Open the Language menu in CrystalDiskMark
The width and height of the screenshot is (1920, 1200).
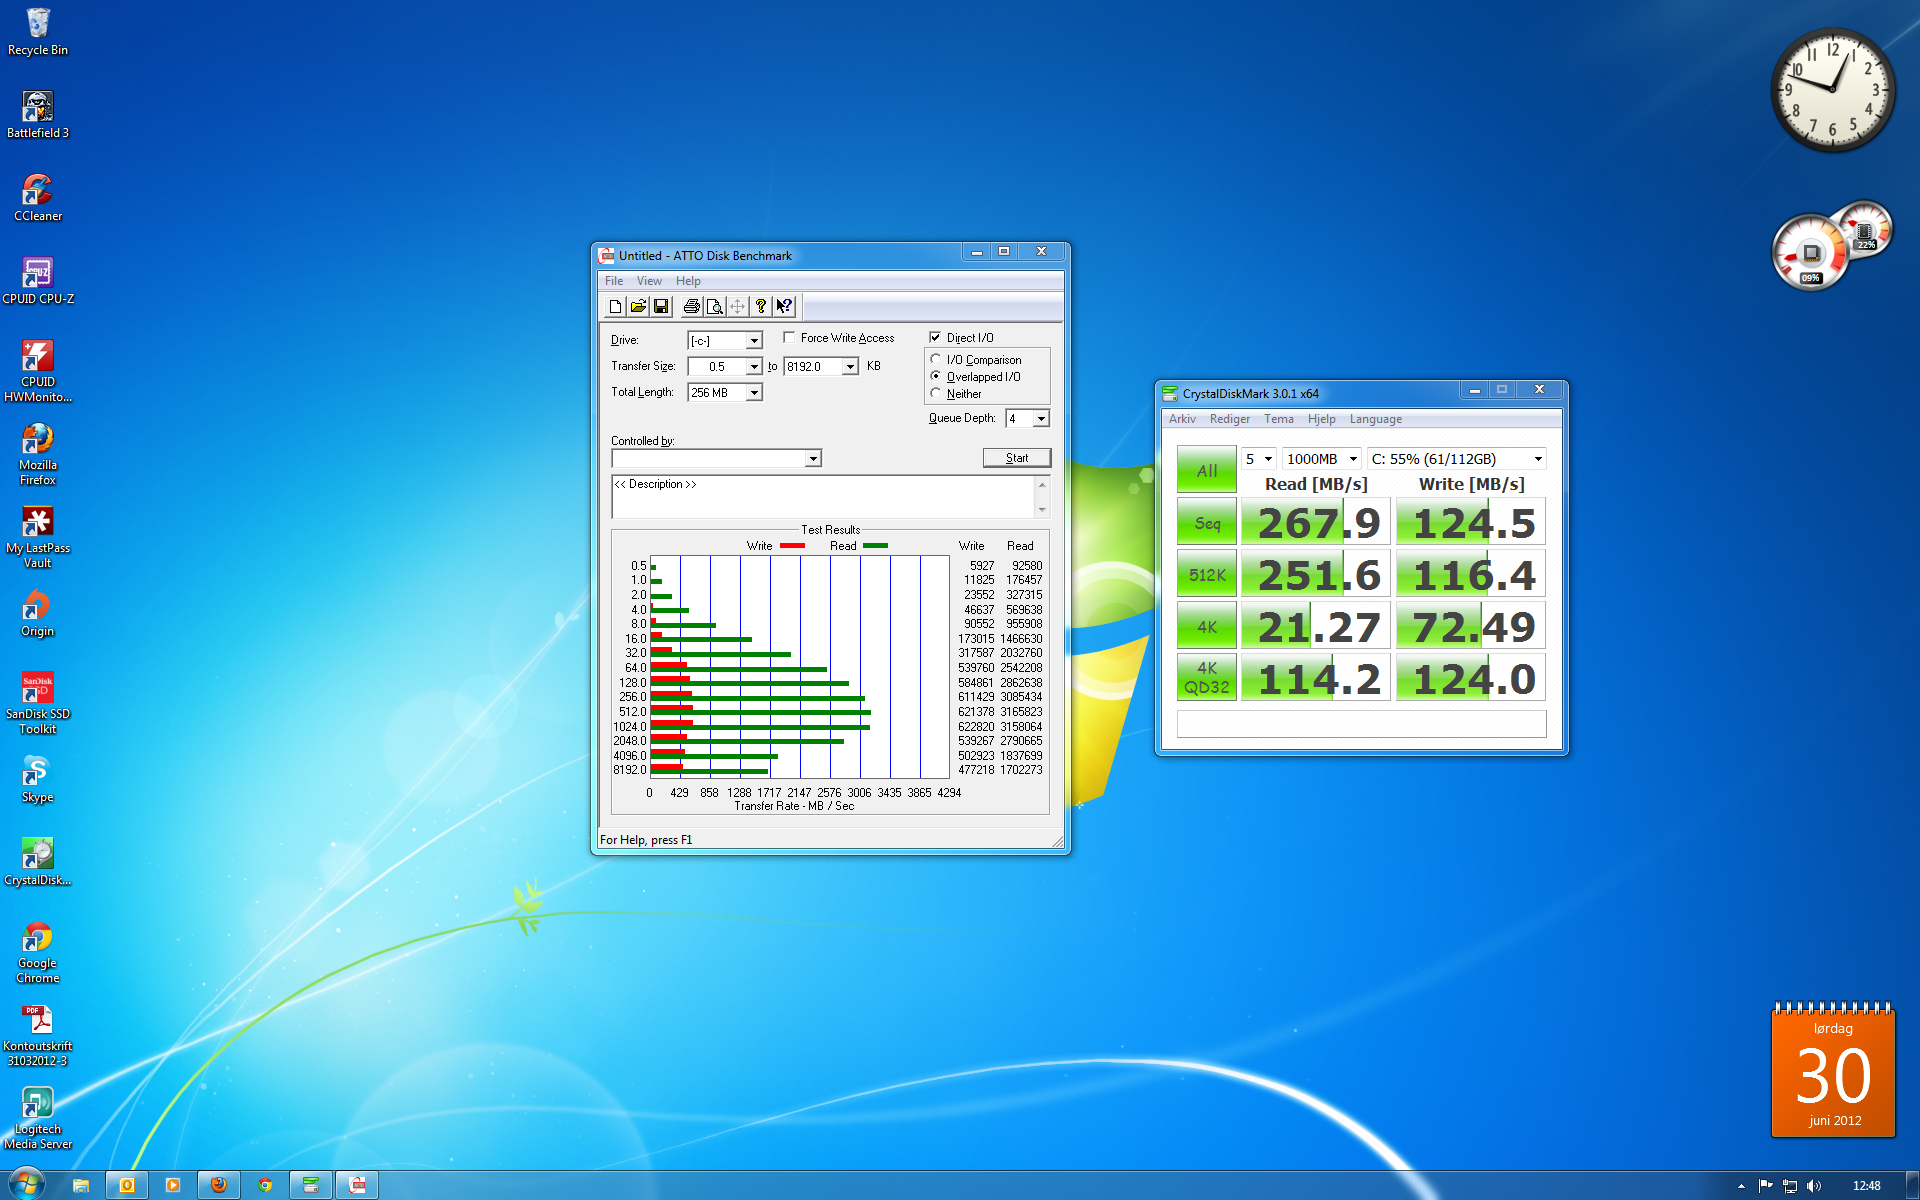tap(1375, 419)
